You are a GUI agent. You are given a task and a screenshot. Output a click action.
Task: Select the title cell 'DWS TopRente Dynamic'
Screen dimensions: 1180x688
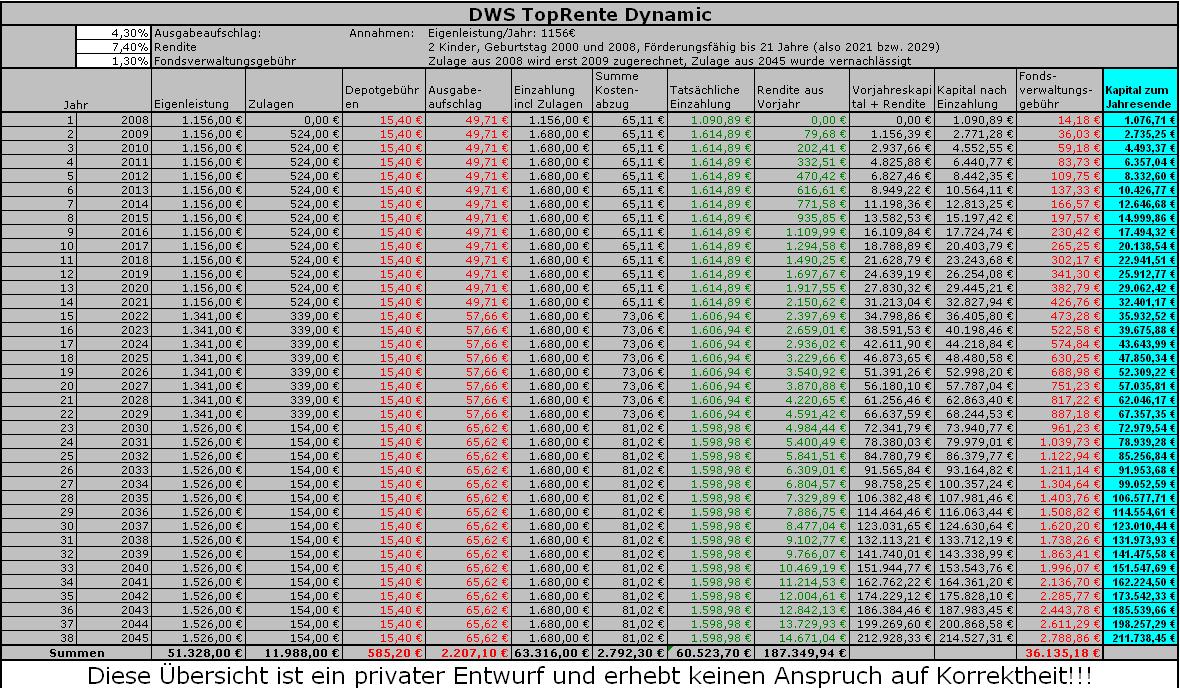pyautogui.click(x=590, y=14)
